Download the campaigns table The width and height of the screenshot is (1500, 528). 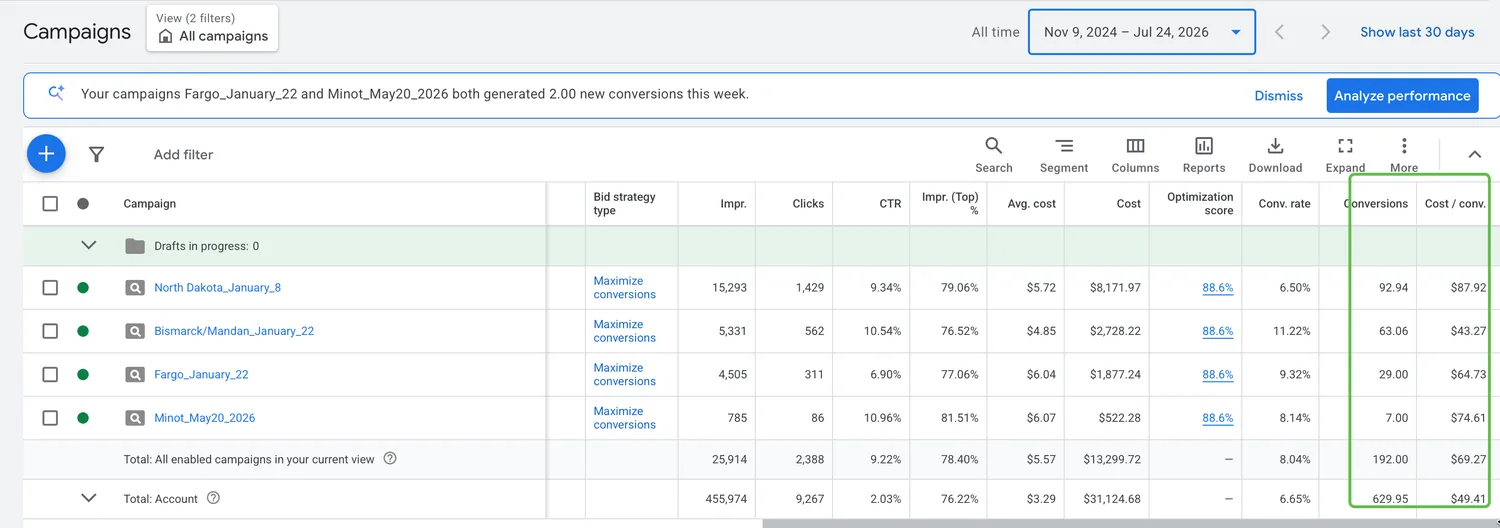[x=1275, y=155]
